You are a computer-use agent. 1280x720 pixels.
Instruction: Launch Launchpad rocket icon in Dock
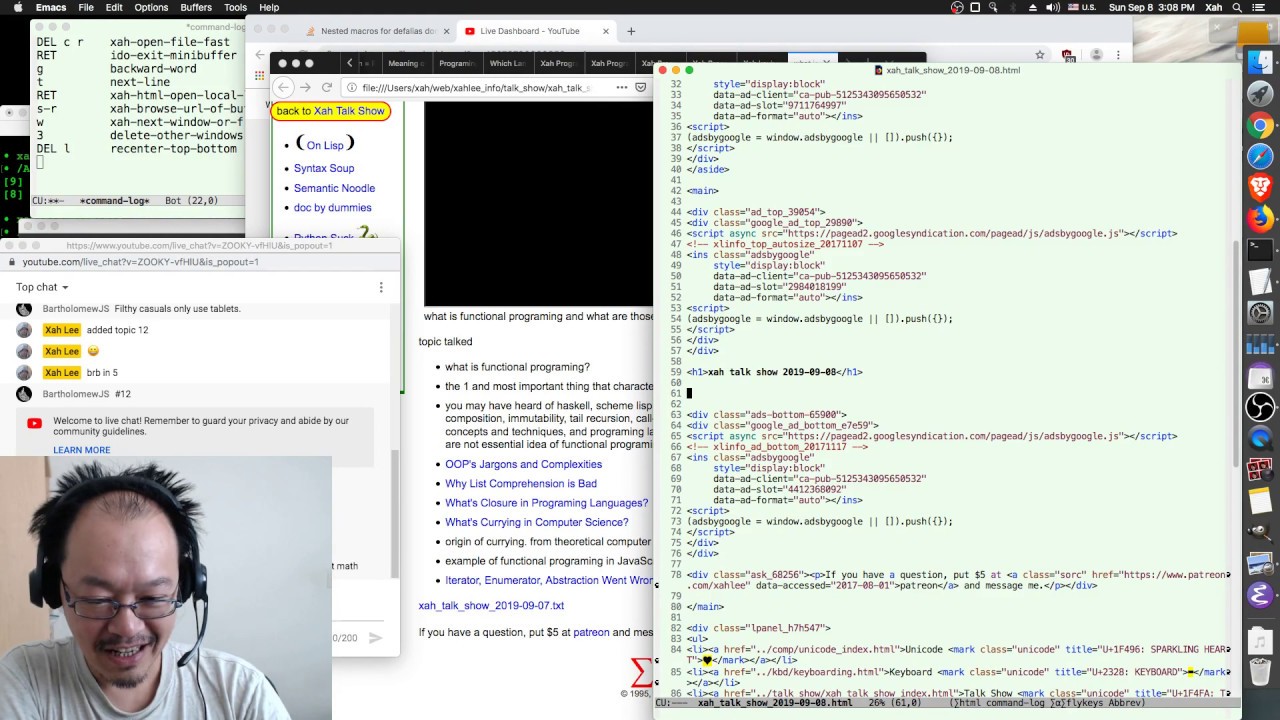click(1260, 94)
